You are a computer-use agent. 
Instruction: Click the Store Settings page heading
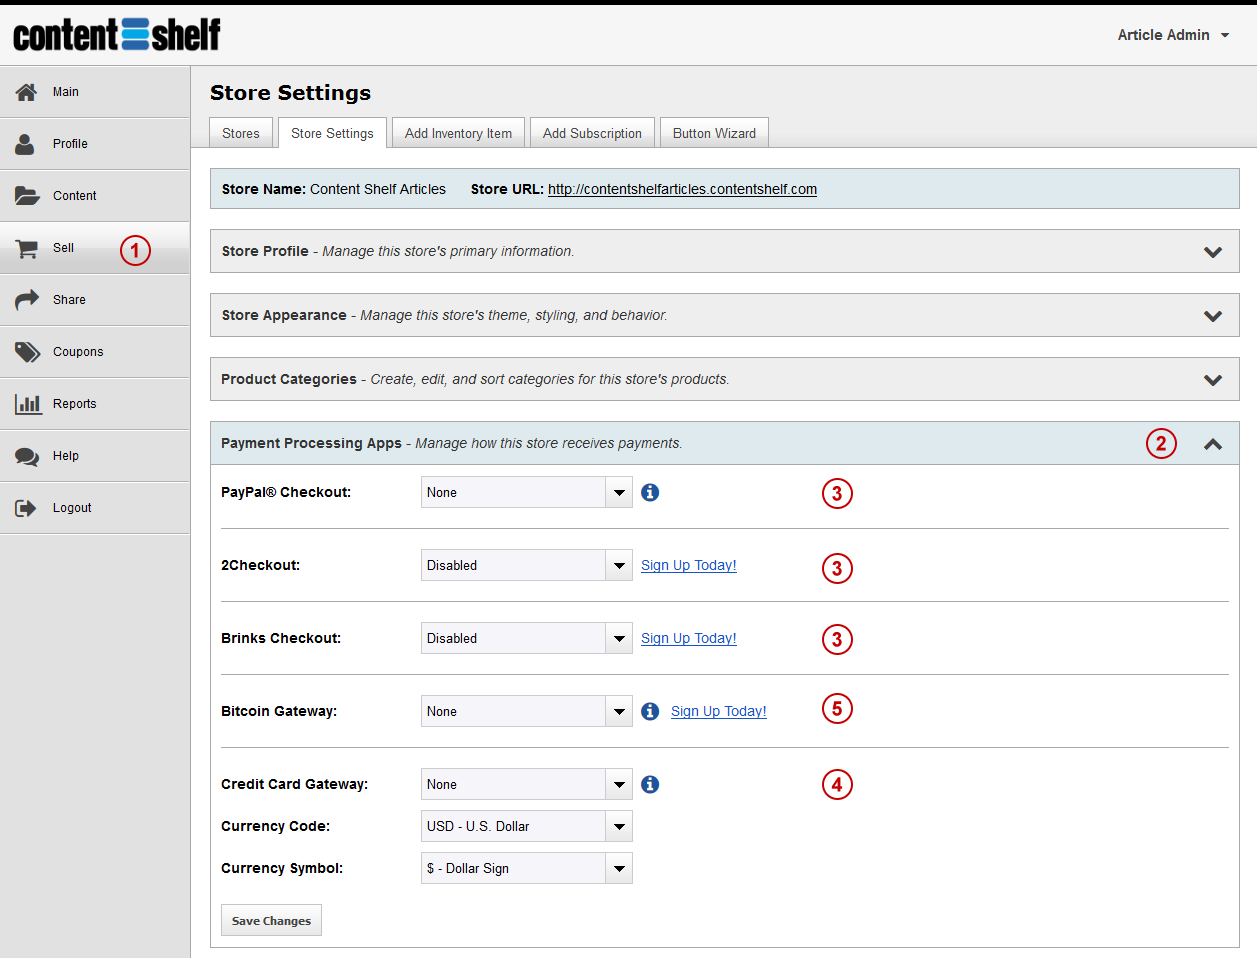(x=290, y=93)
